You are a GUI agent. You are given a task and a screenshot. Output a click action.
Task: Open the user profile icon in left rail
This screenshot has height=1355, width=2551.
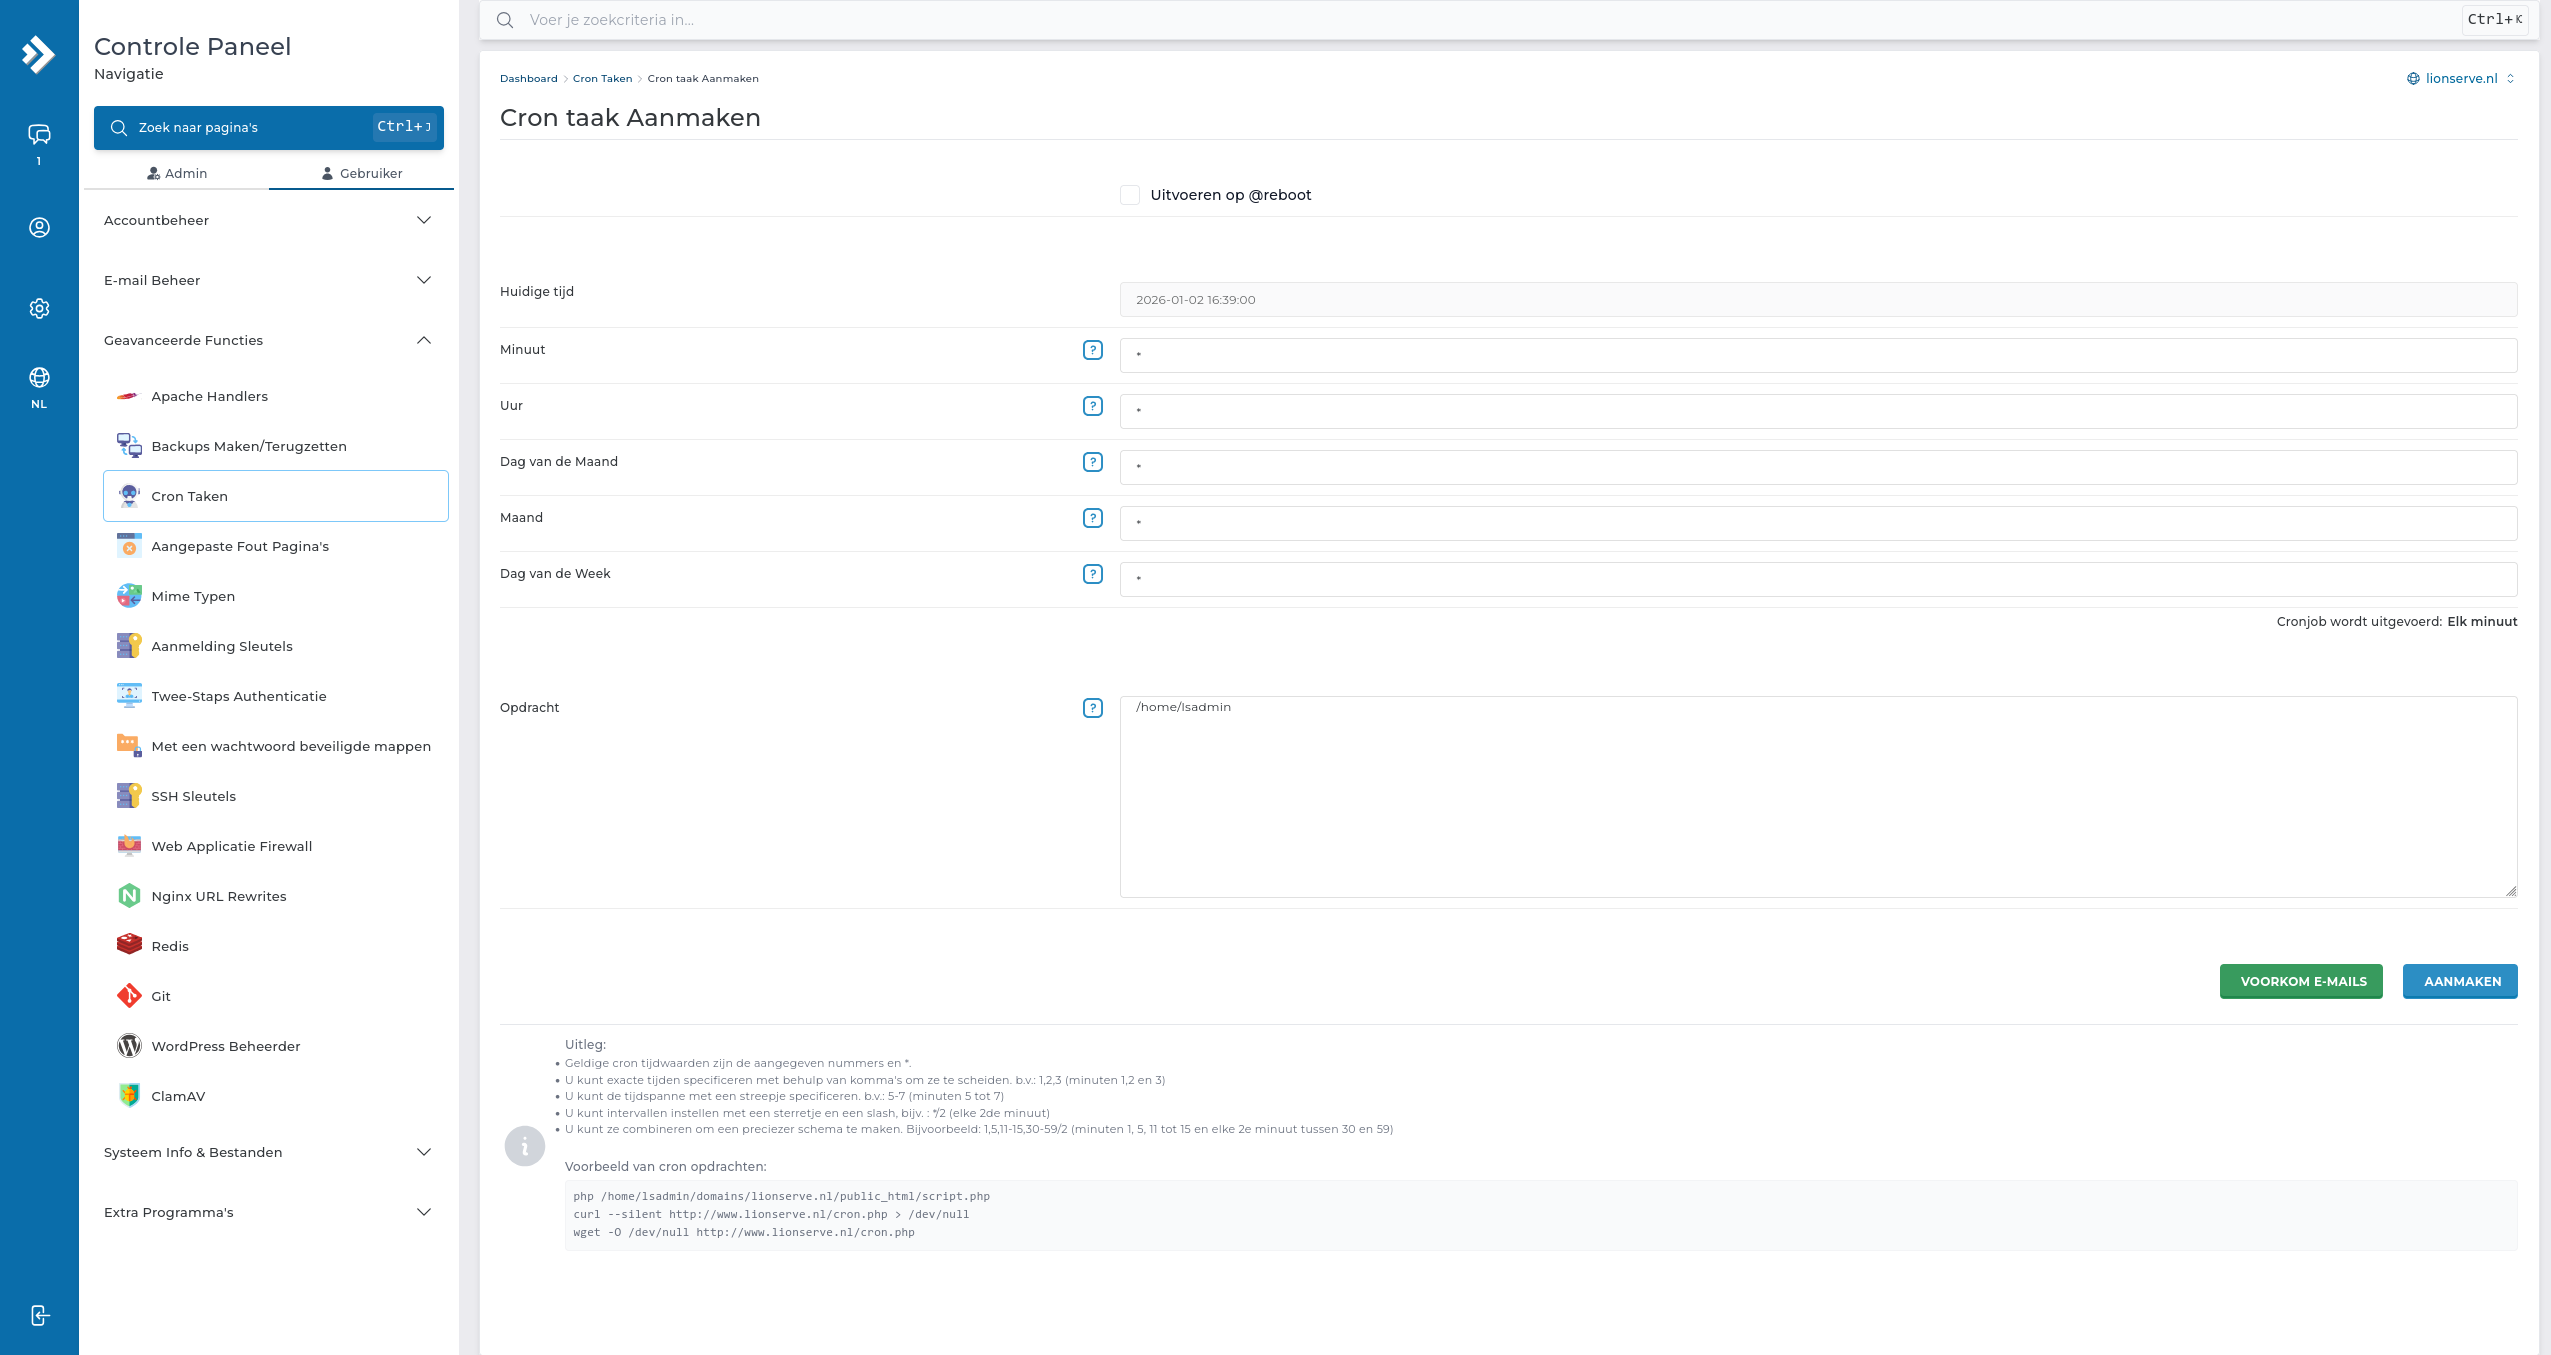pos(39,228)
